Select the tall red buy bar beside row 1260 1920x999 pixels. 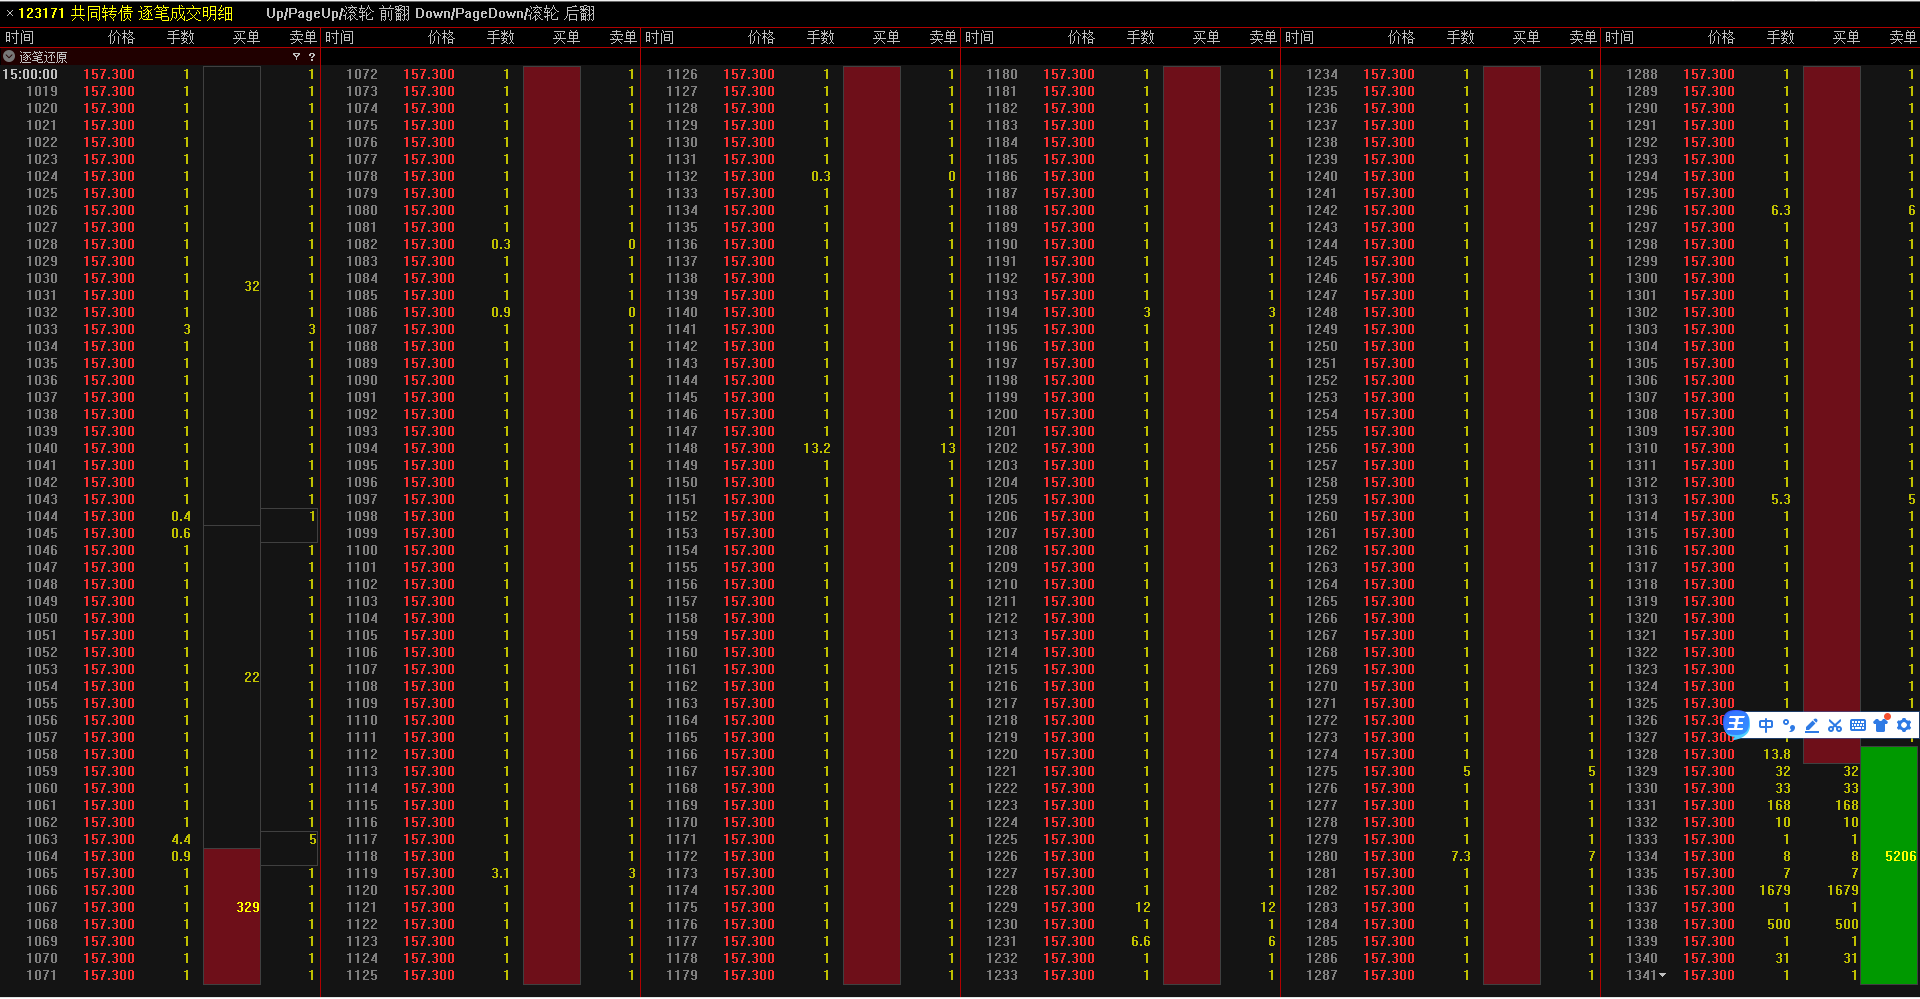(1512, 525)
